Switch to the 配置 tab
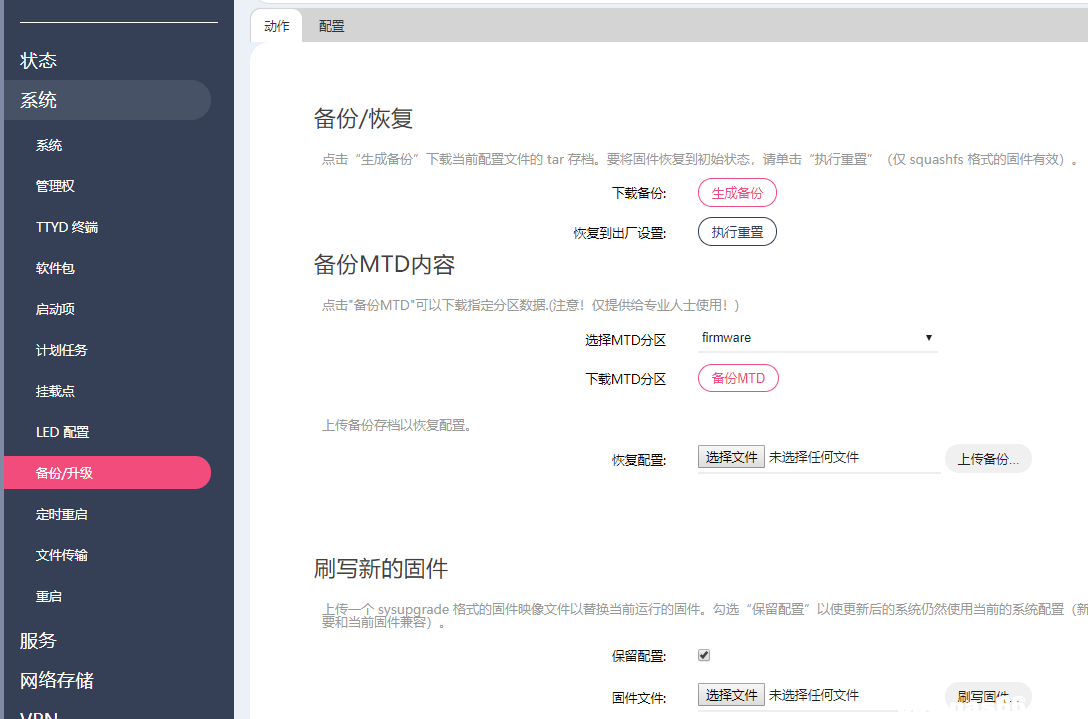Screen dimensions: 1088x719 click(331, 26)
